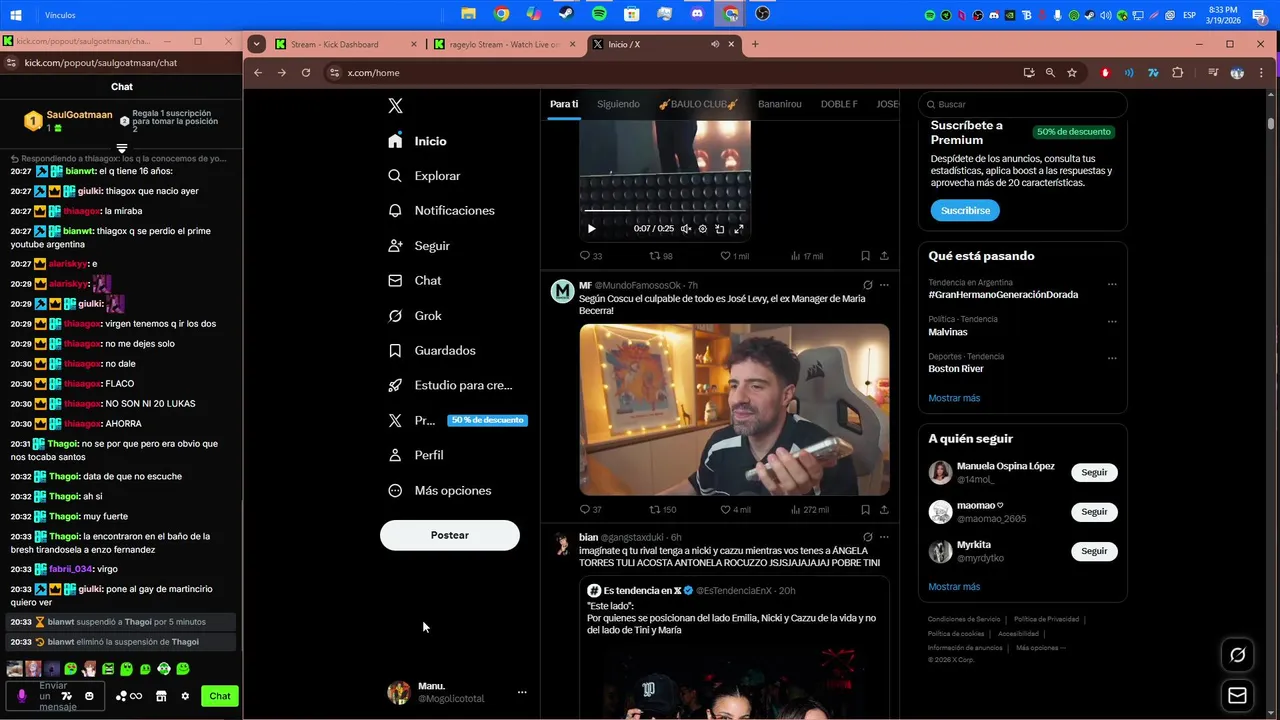Image resolution: width=1280 pixels, height=720 pixels.
Task: Open video settings gear in player
Action: (x=703, y=229)
